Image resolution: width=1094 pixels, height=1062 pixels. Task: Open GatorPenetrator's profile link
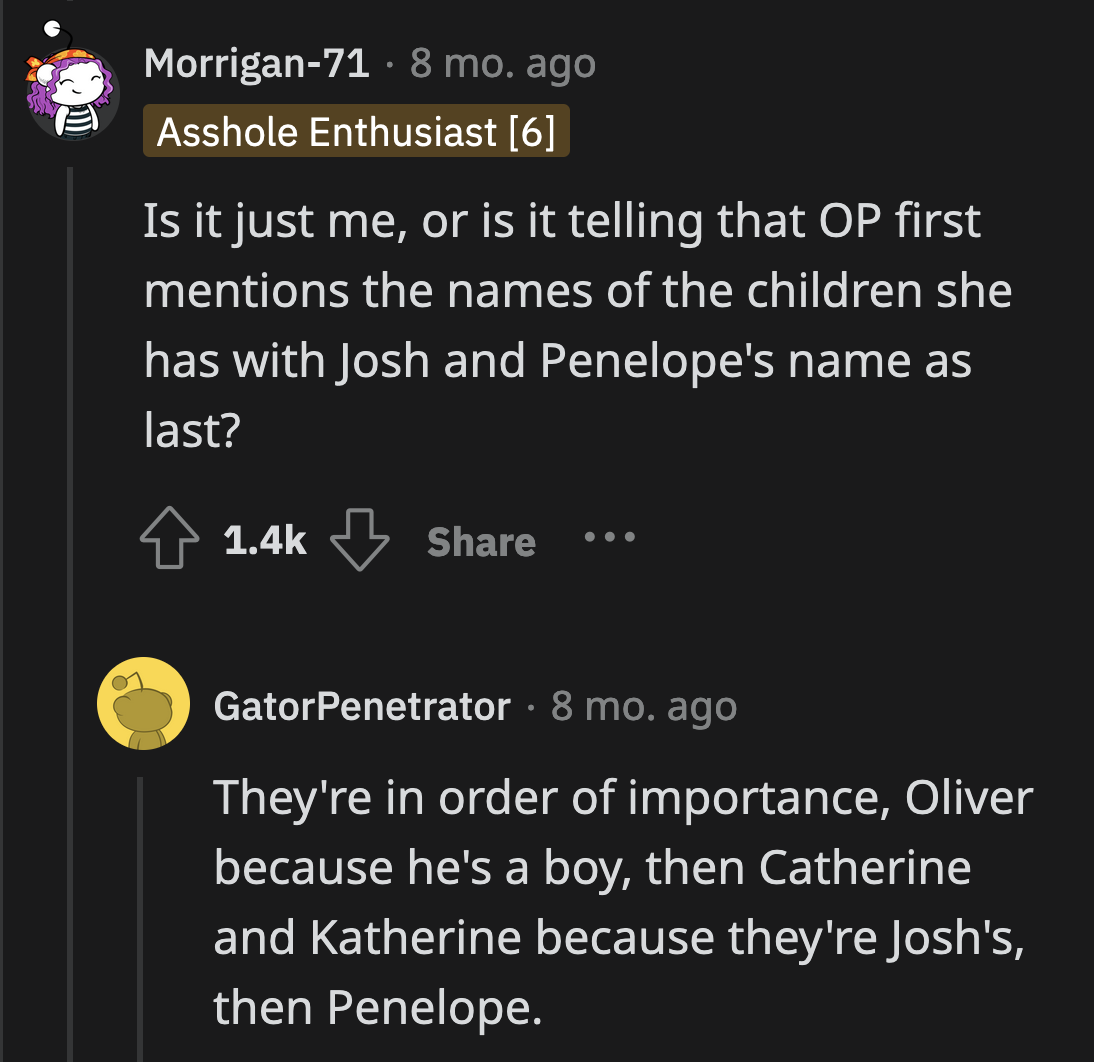[360, 704]
